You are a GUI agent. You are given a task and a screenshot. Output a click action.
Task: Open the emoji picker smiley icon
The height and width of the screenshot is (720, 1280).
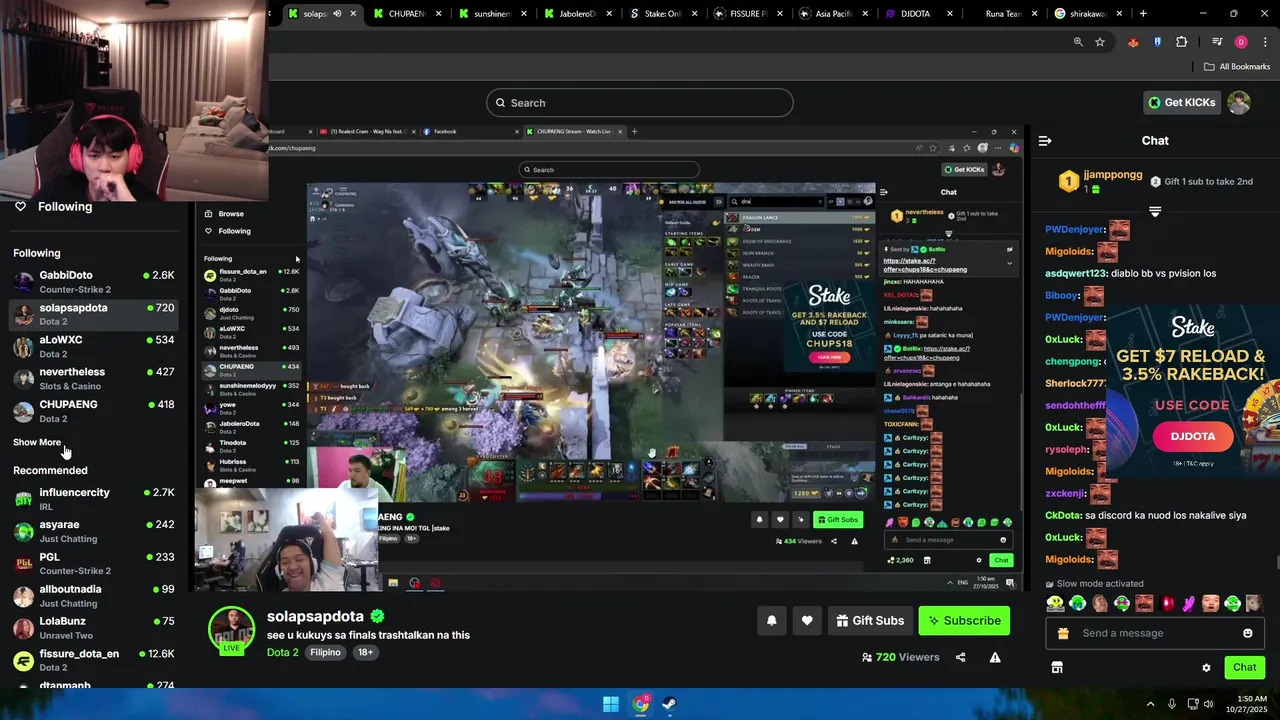(x=1247, y=633)
